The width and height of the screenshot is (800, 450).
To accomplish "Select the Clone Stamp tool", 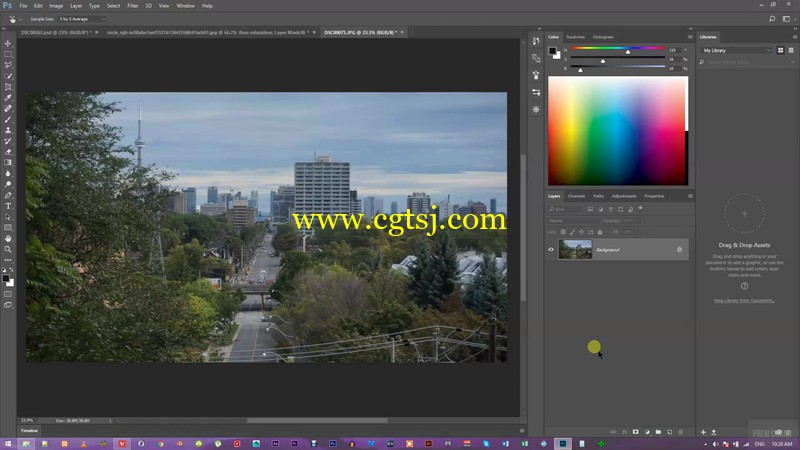I will point(8,130).
